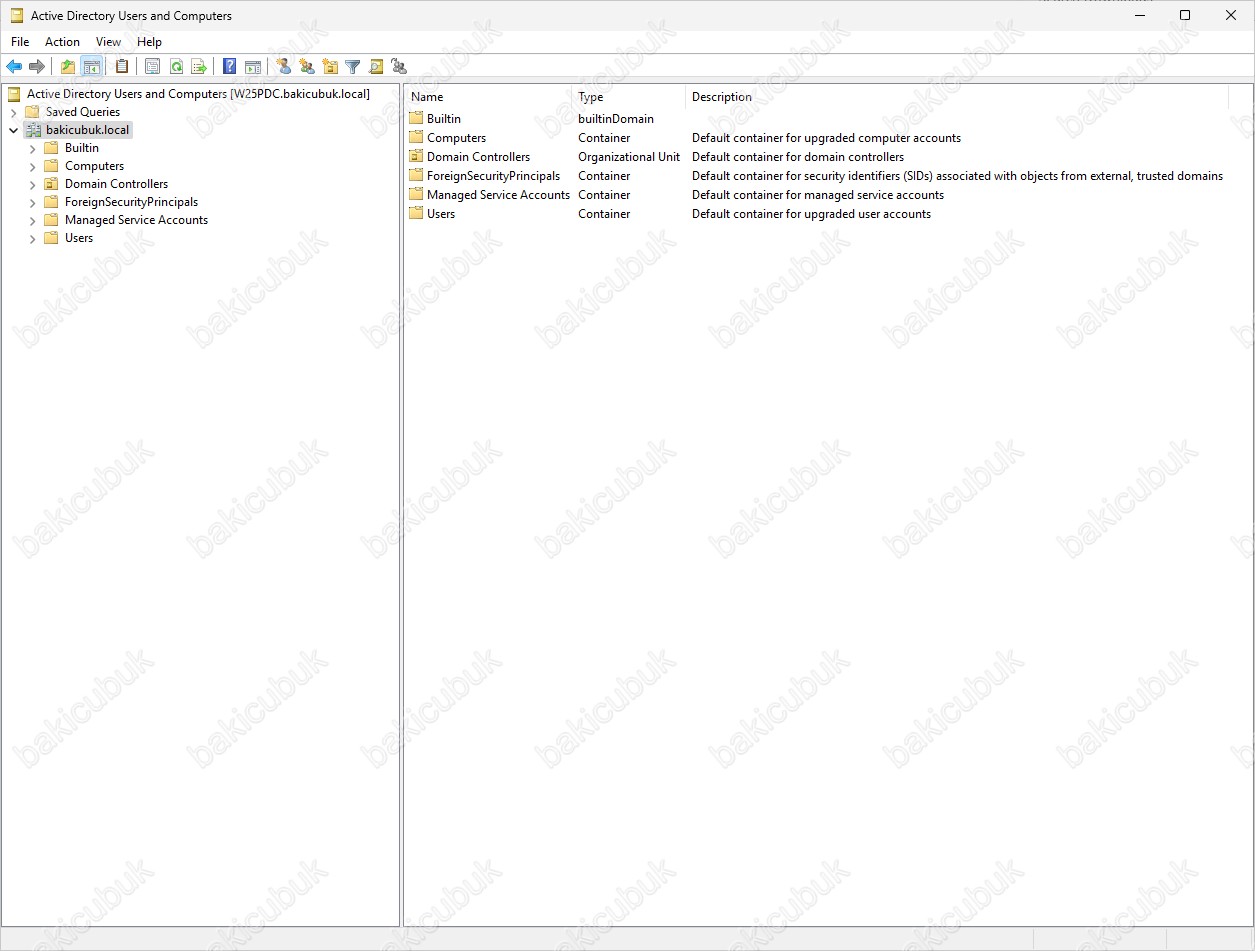Open the Action menu

point(62,42)
